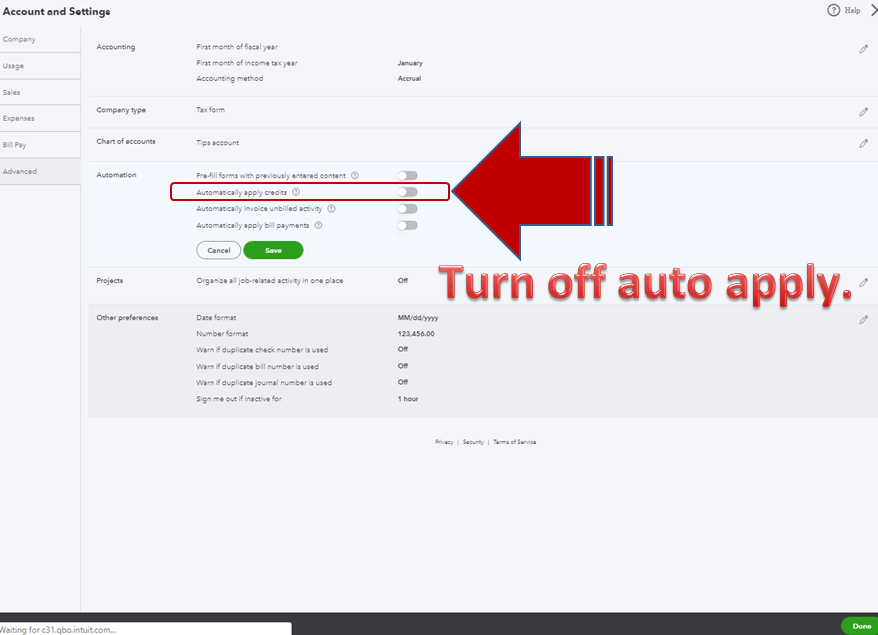Click the January tax year value
Image resolution: width=878 pixels, height=635 pixels.
[410, 63]
